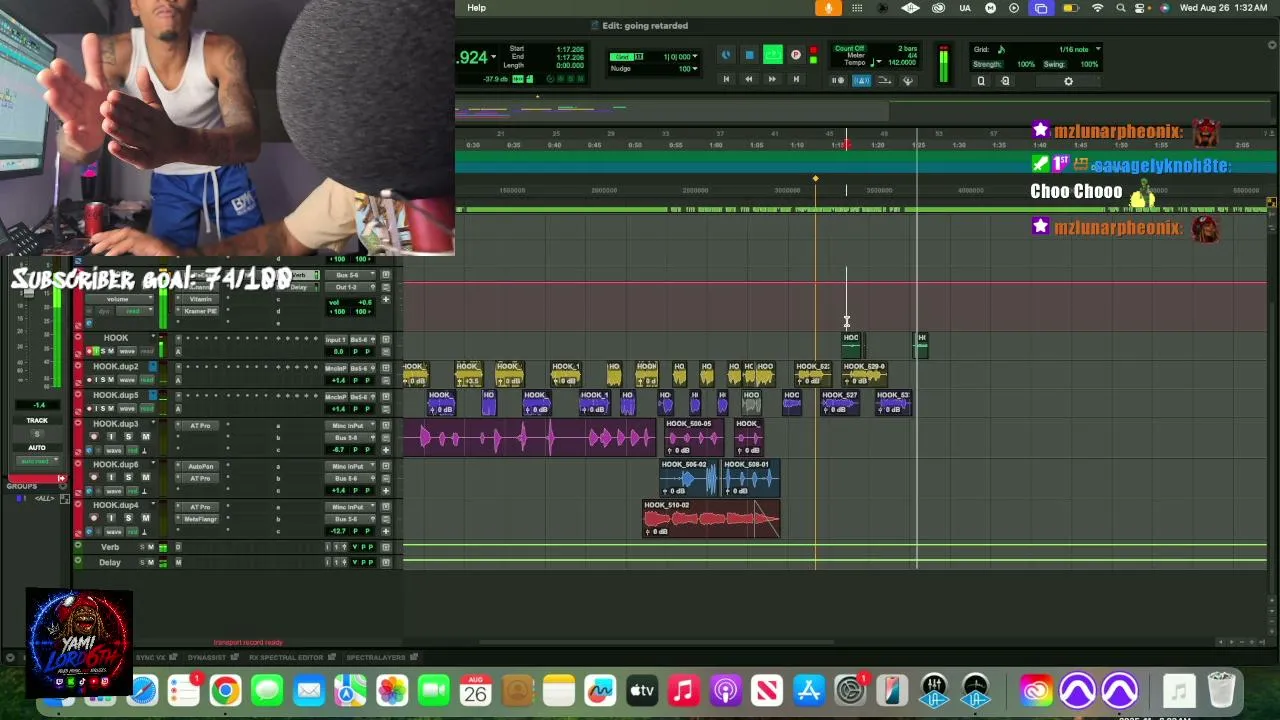The width and height of the screenshot is (1280, 720).
Task: Open Photos from the Dock
Action: (392, 690)
